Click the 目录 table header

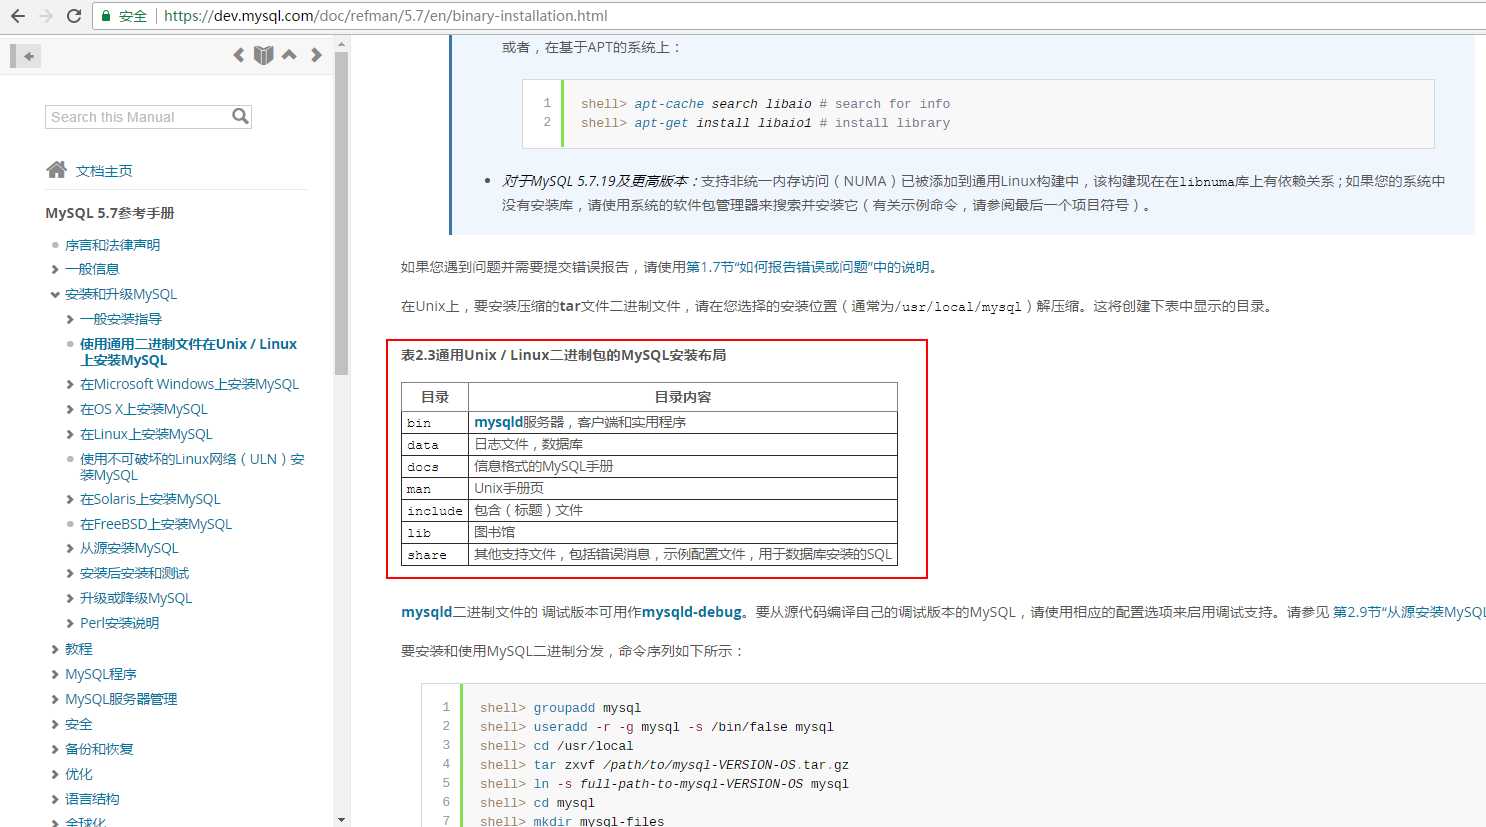click(435, 397)
